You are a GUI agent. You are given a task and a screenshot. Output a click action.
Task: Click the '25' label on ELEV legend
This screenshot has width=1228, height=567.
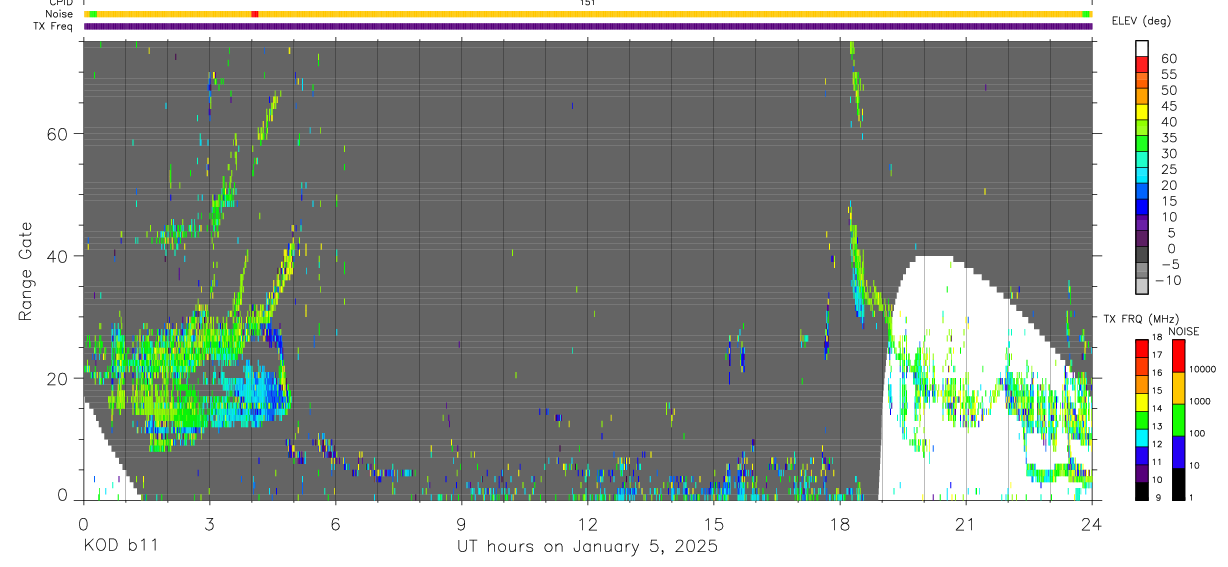coord(1168,169)
